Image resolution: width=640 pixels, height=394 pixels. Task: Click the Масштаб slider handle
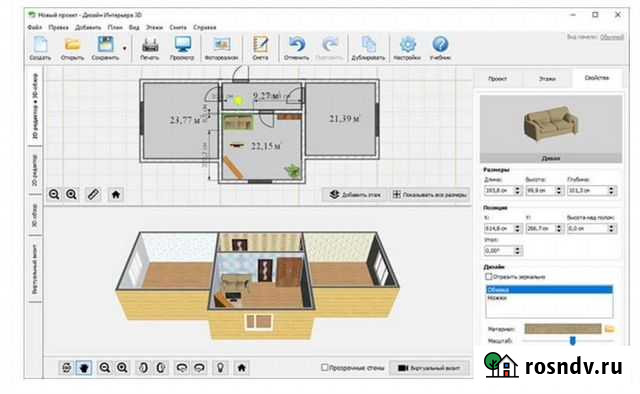point(573,341)
